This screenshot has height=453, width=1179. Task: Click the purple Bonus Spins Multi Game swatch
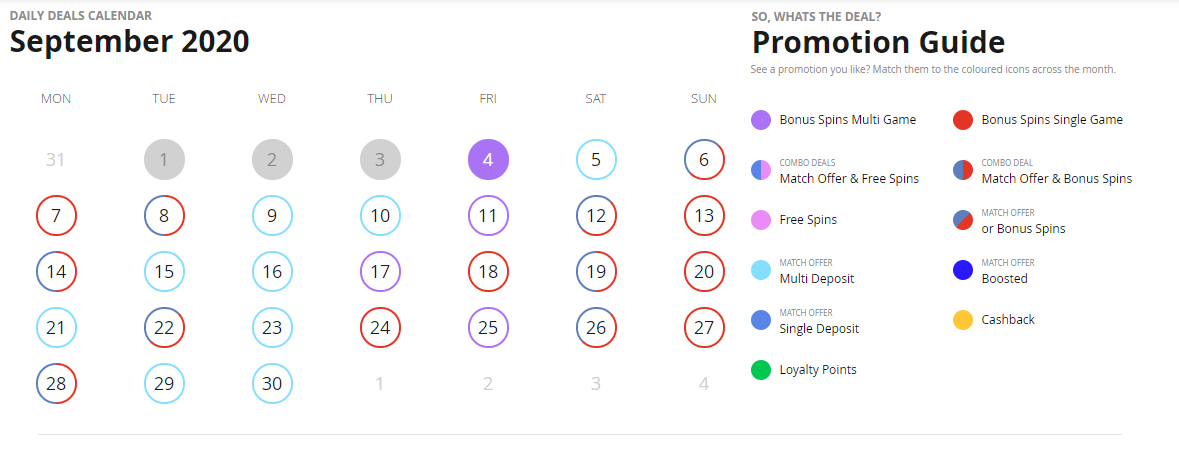(x=761, y=120)
